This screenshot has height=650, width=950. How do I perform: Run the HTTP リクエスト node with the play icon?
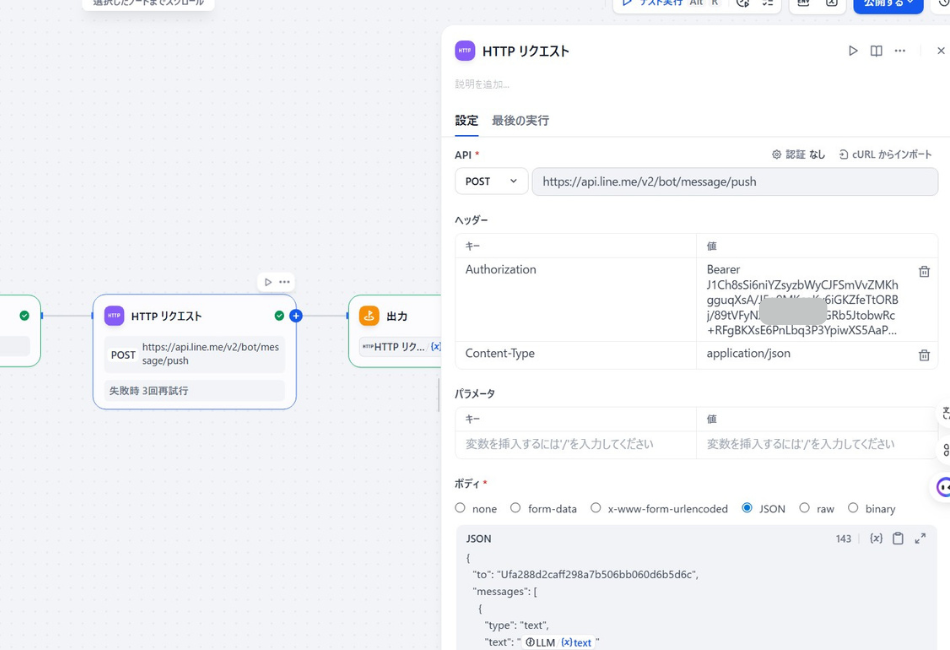coord(853,50)
